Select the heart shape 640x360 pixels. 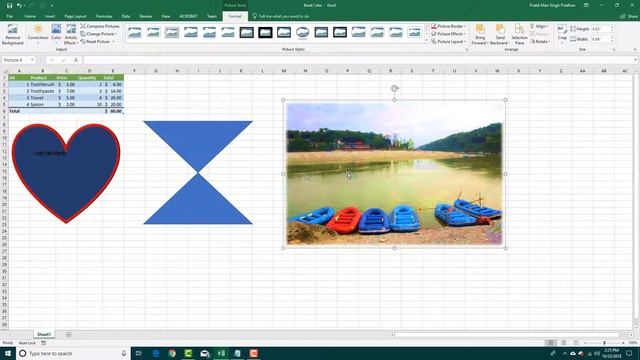coord(66,173)
